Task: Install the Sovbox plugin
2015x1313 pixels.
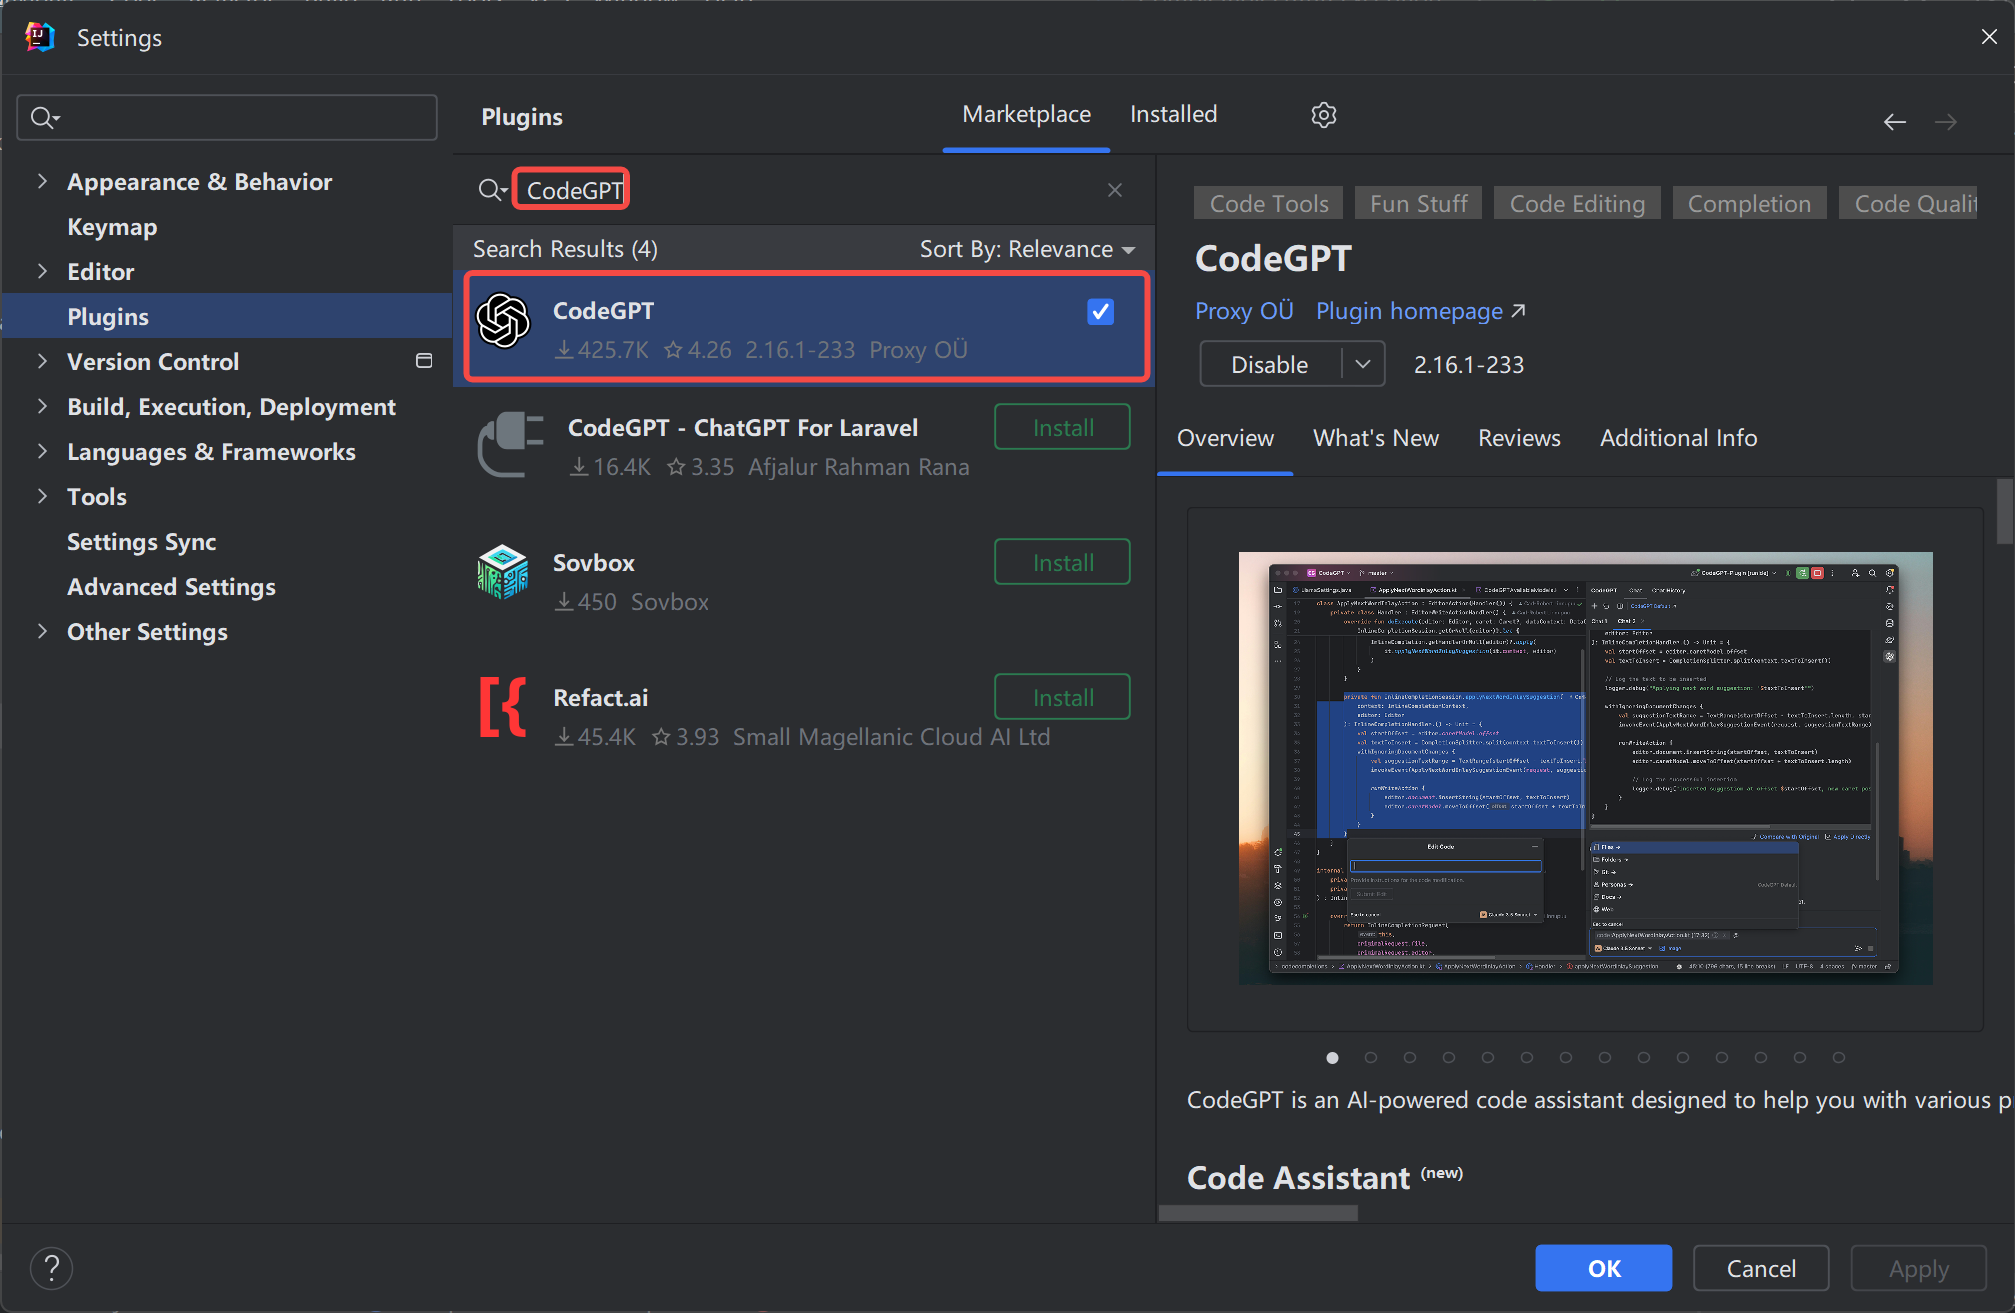Action: click(x=1062, y=562)
